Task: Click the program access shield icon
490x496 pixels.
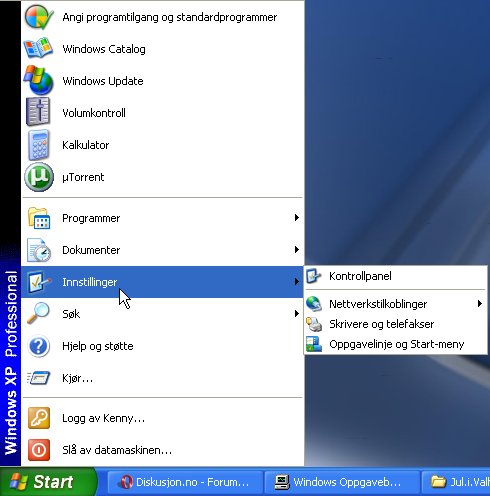Action: pyautogui.click(x=39, y=17)
